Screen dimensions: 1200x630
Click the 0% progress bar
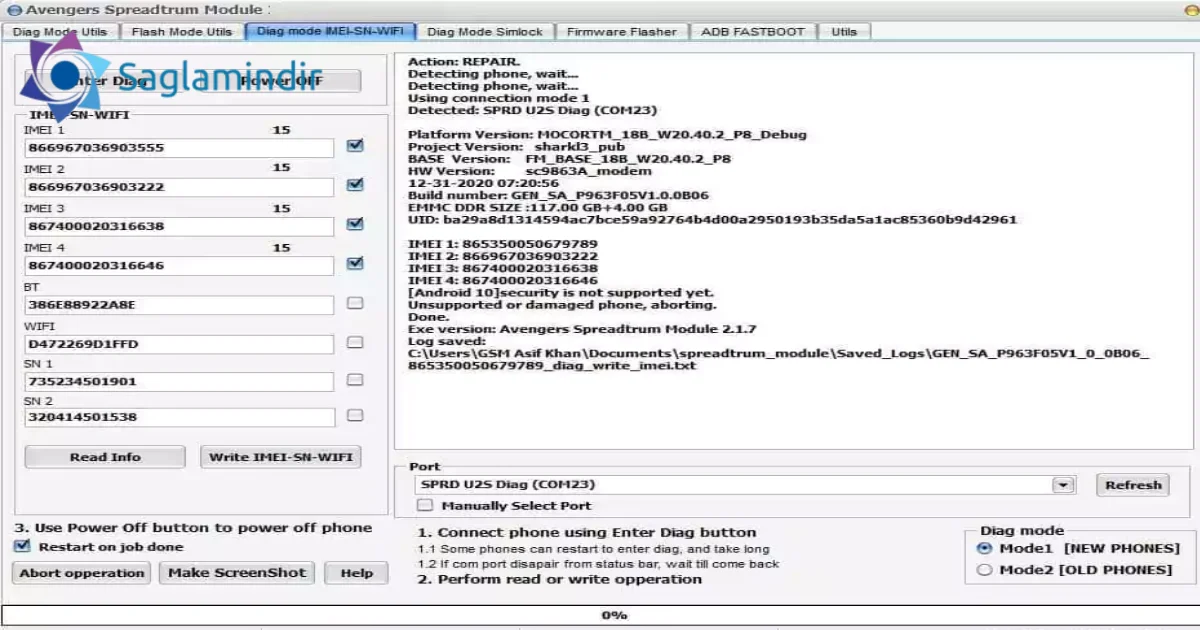pos(600,615)
